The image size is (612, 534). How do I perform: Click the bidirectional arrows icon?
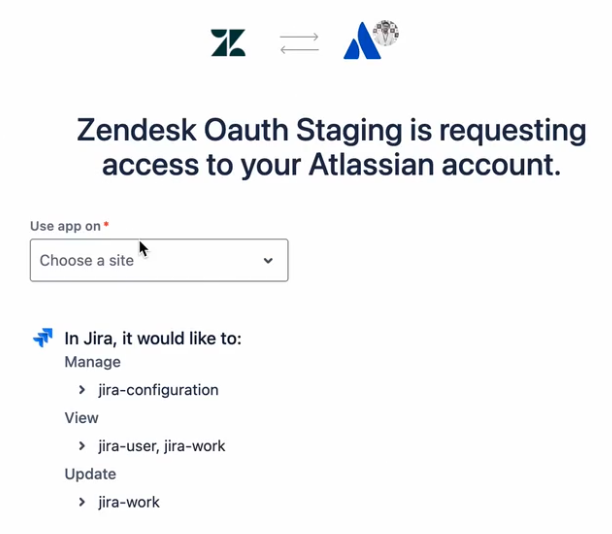(299, 42)
